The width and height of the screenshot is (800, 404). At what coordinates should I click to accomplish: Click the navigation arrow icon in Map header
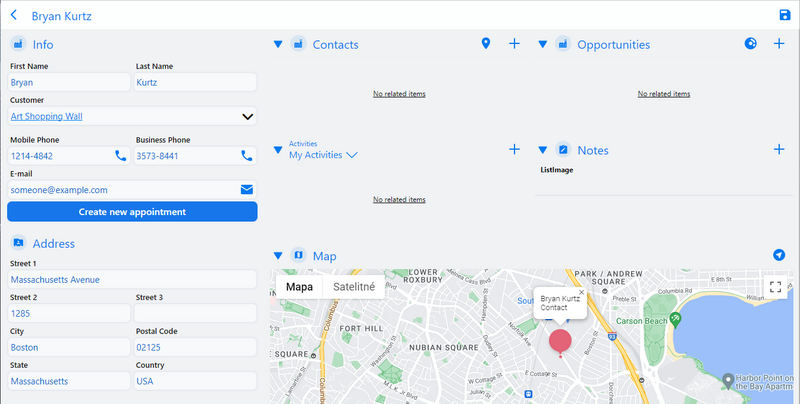(779, 256)
